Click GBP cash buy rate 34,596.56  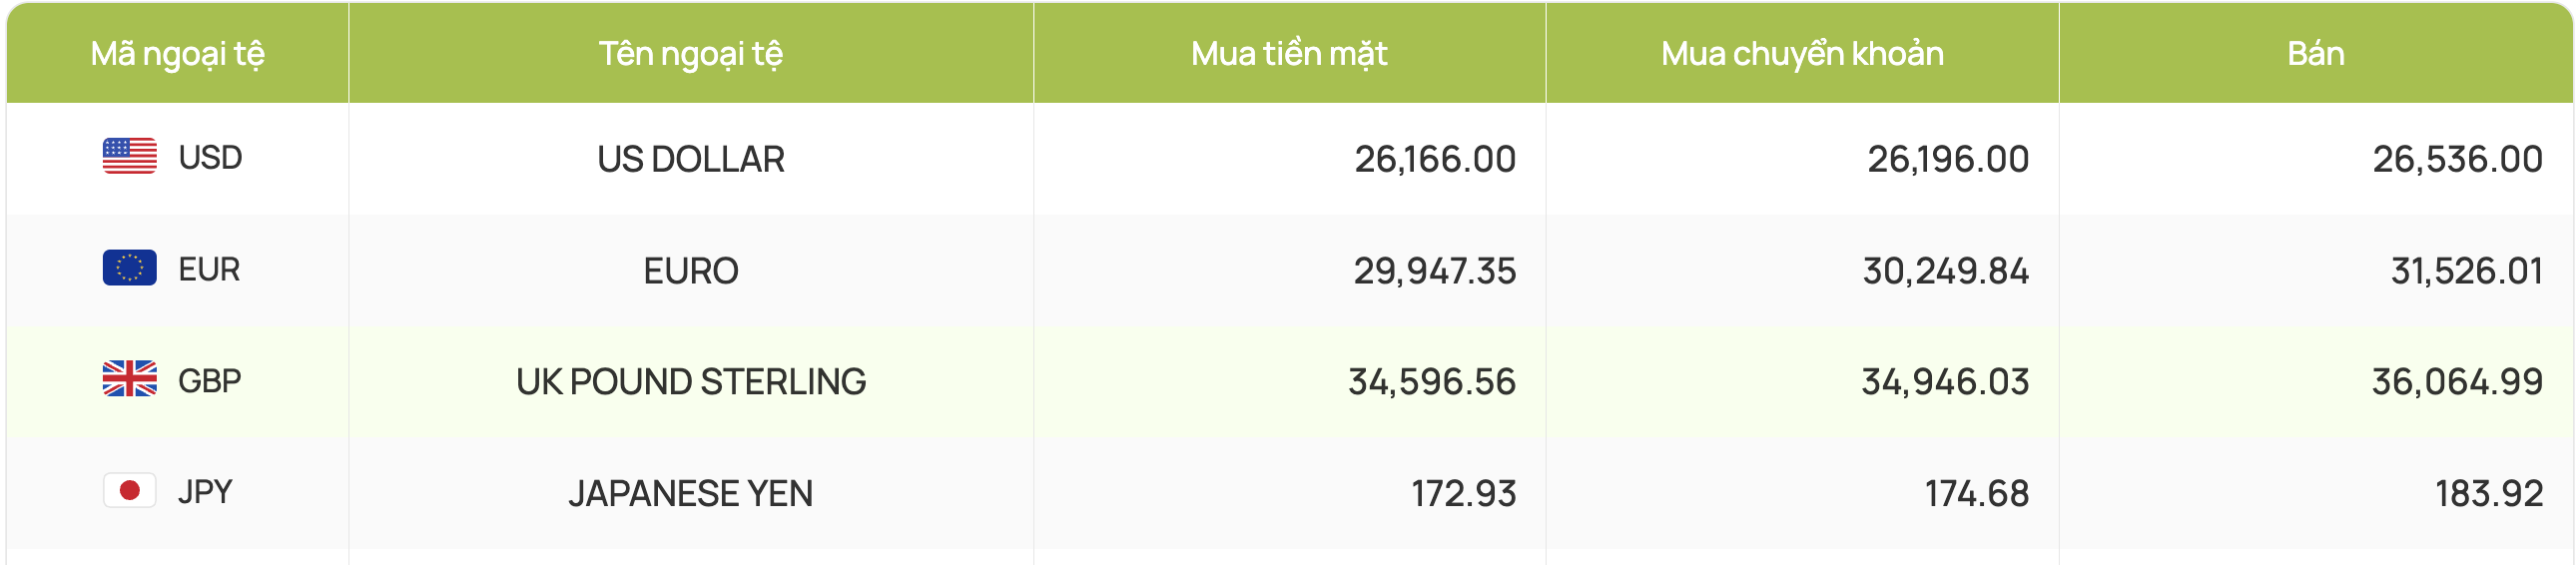(x=1432, y=382)
